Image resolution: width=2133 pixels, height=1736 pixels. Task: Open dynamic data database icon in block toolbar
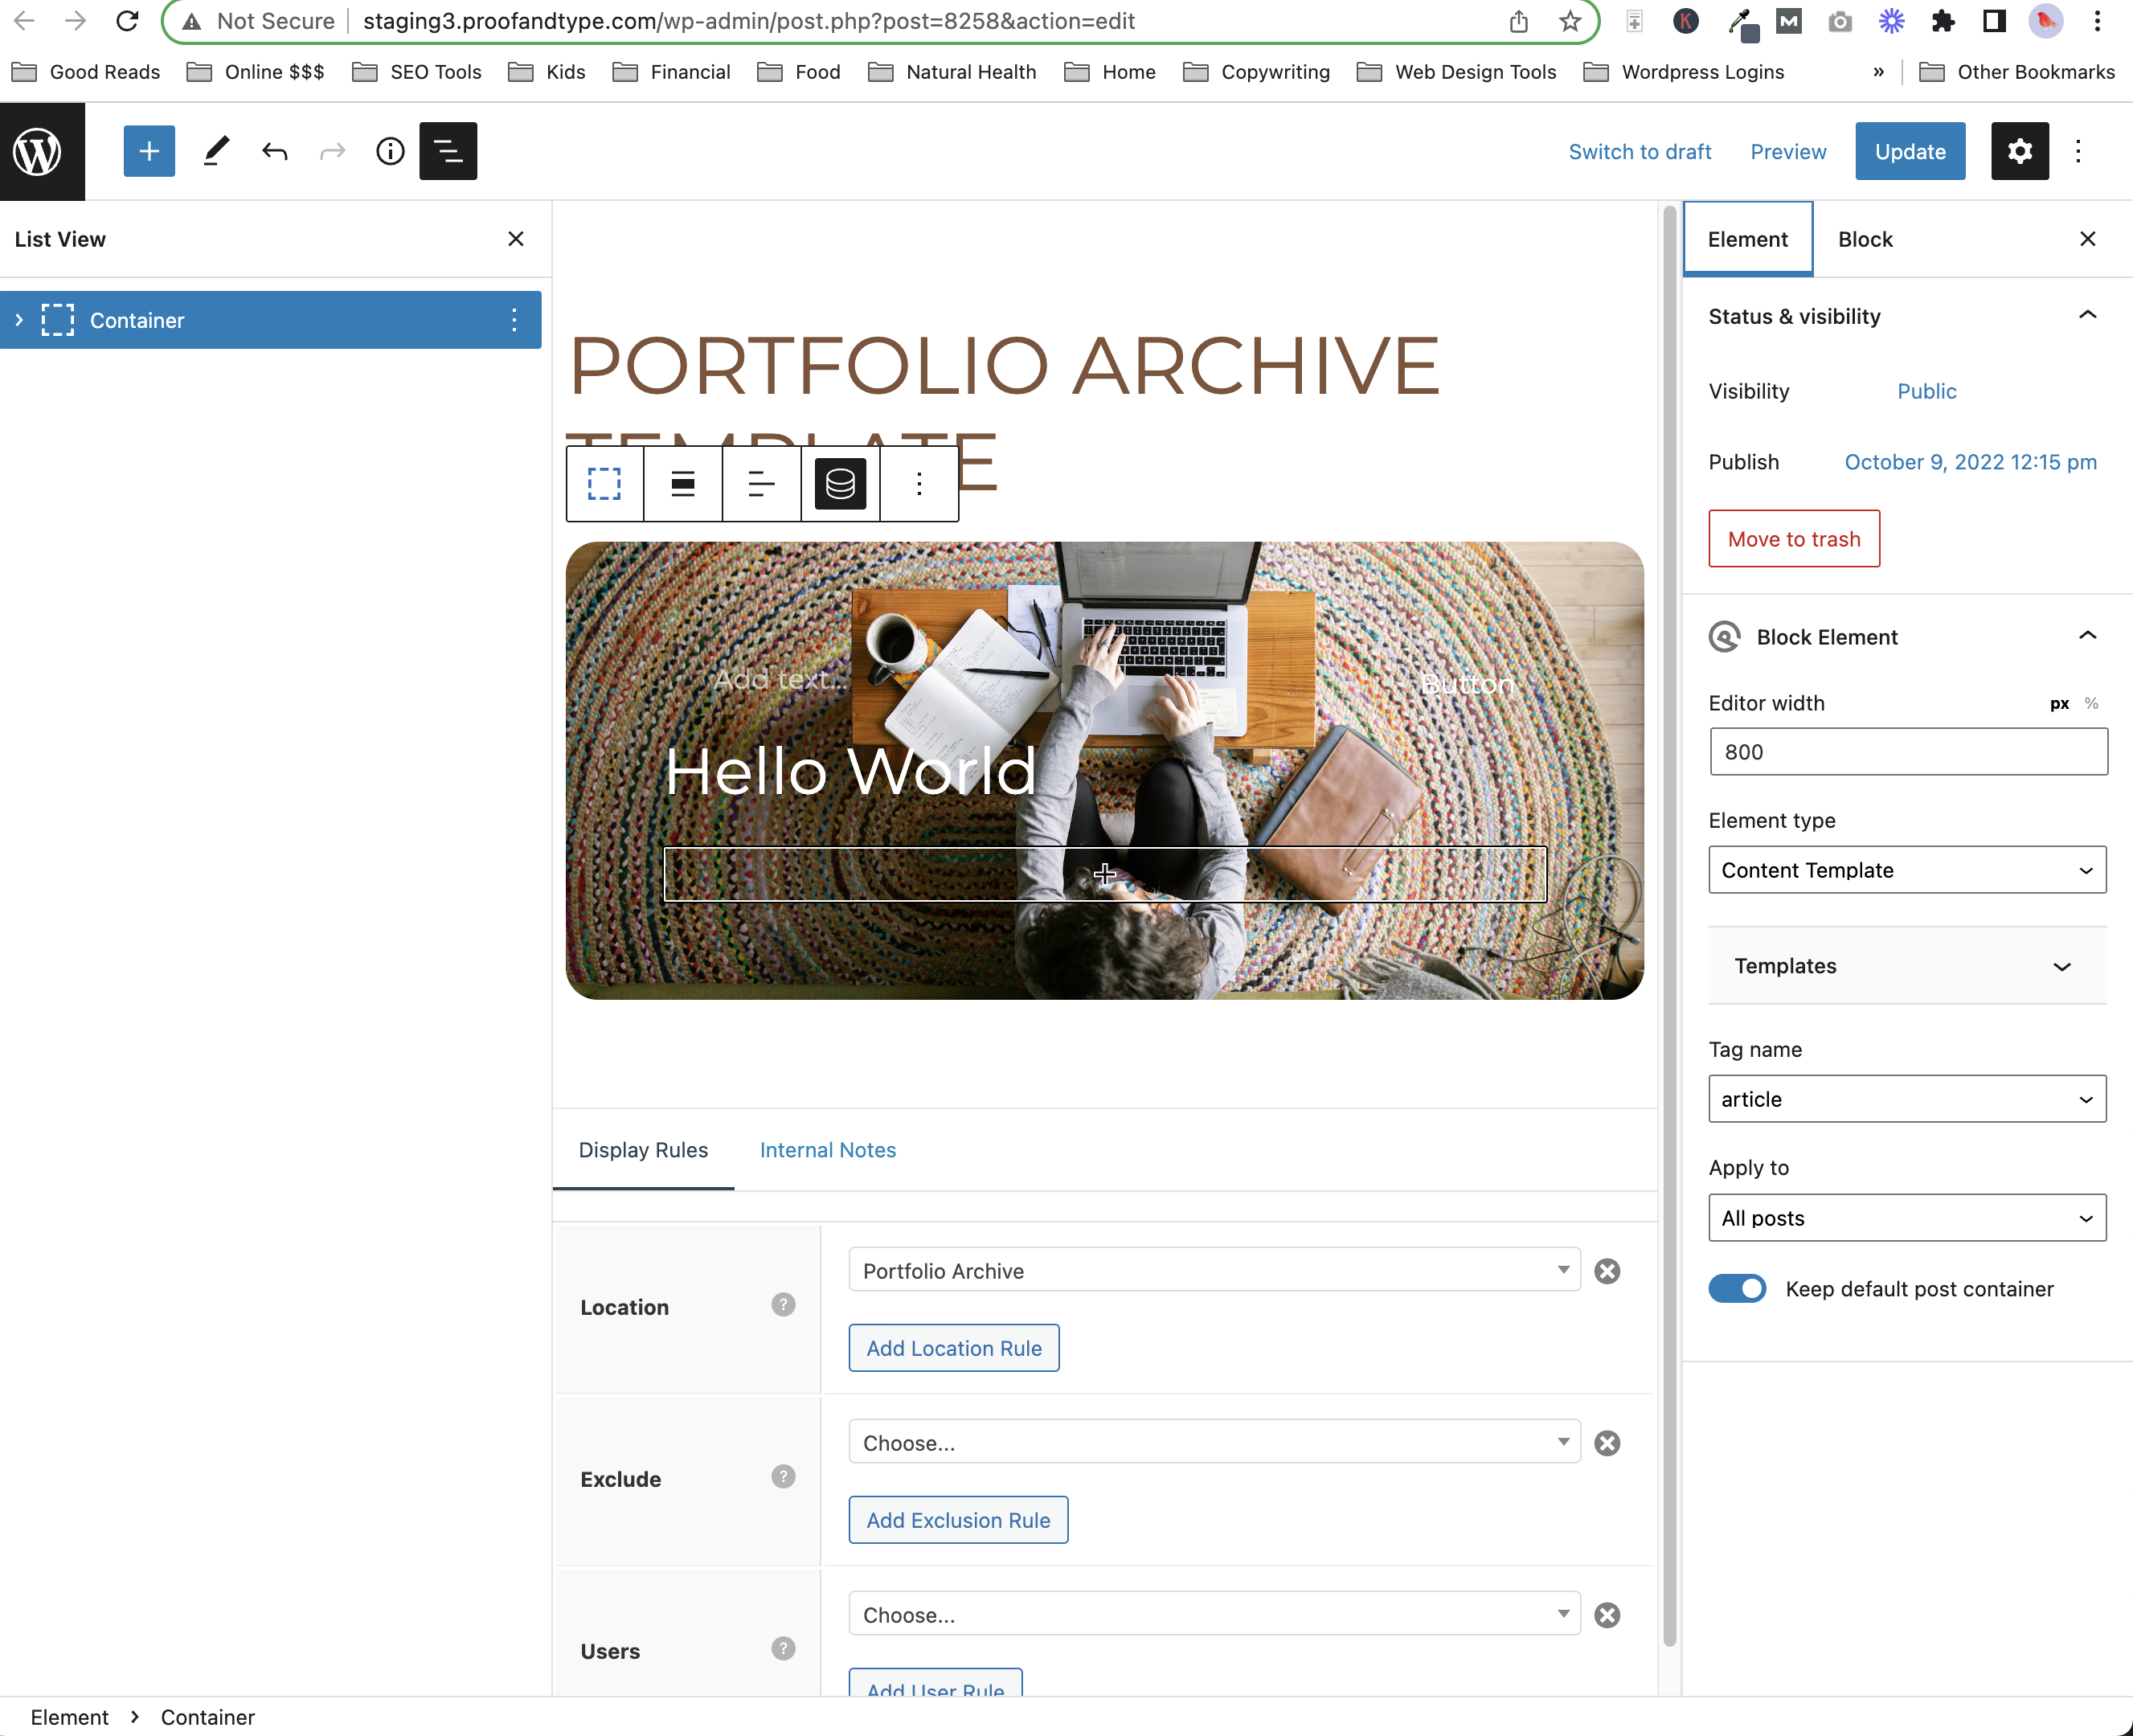point(840,485)
